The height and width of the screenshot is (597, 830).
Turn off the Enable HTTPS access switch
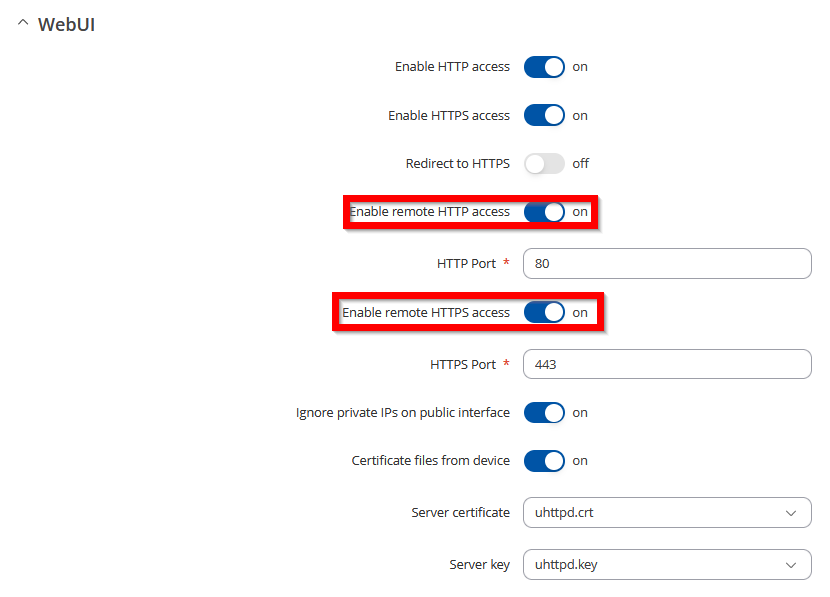coord(544,115)
